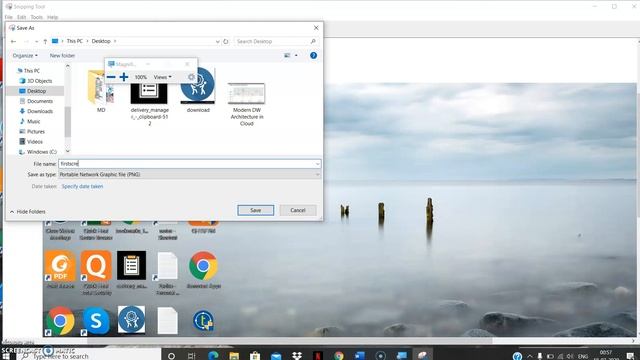
Task: Open File Explorer from taskbar
Action: 234,356
